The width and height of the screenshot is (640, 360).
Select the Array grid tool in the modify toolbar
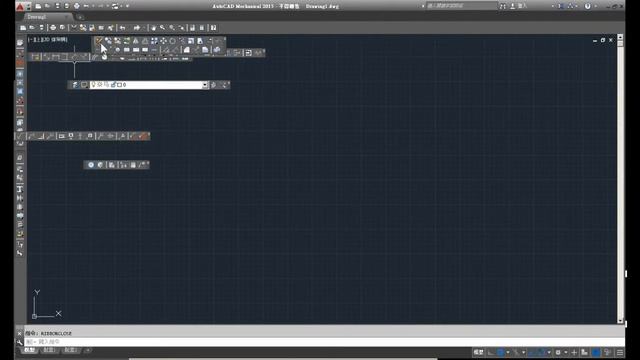tap(154, 41)
